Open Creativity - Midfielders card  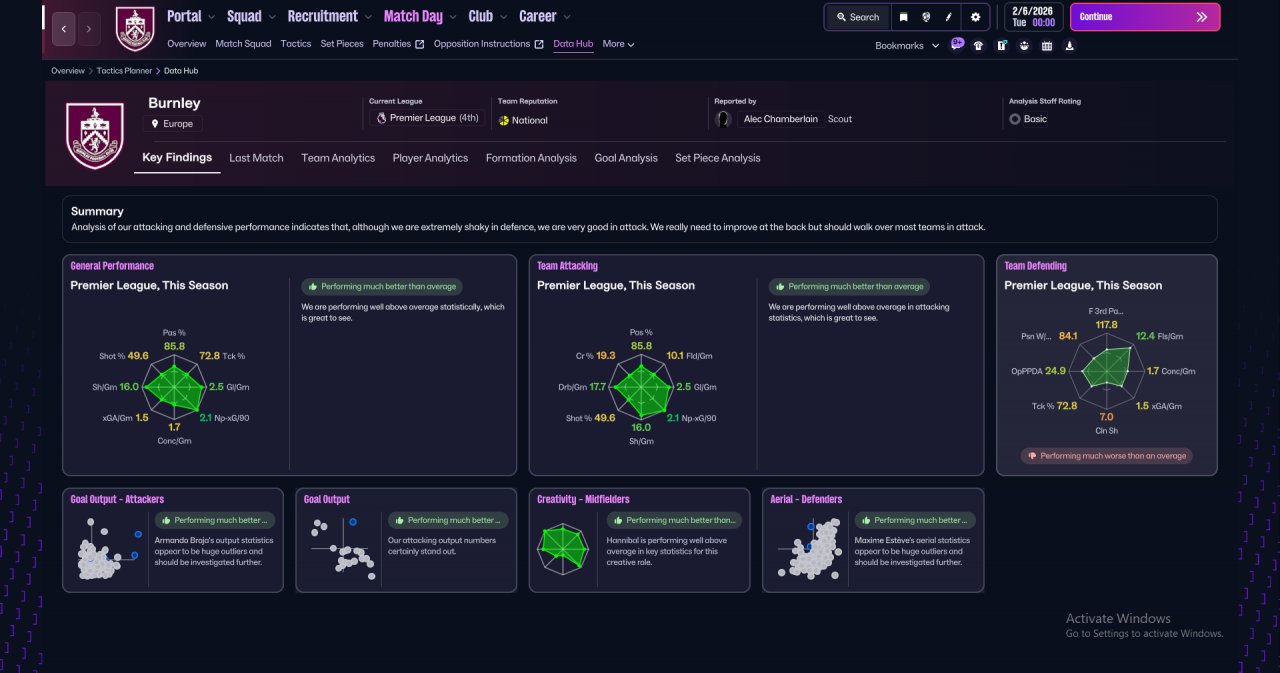(639, 540)
